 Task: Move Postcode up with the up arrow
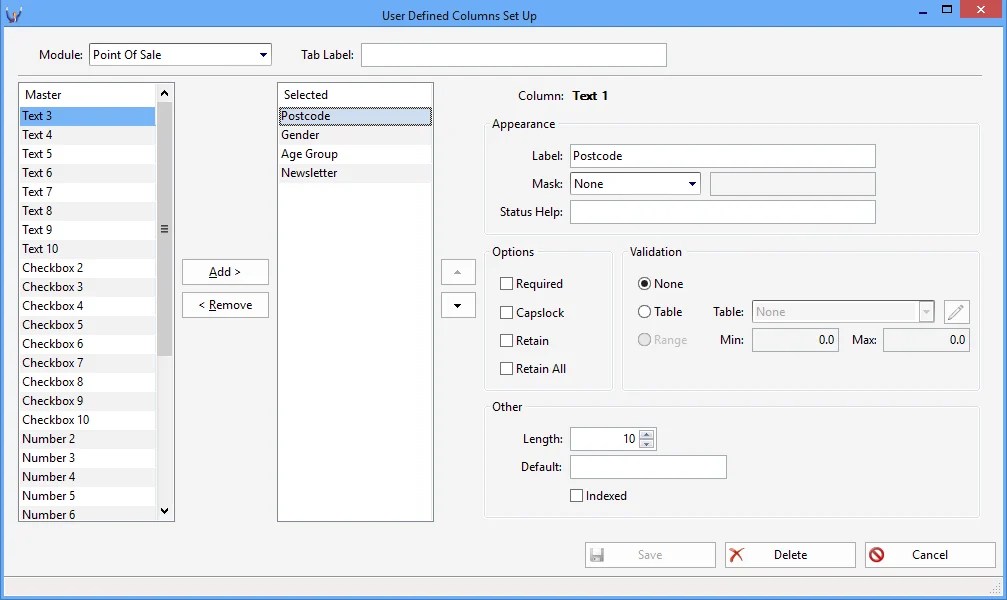(x=458, y=271)
